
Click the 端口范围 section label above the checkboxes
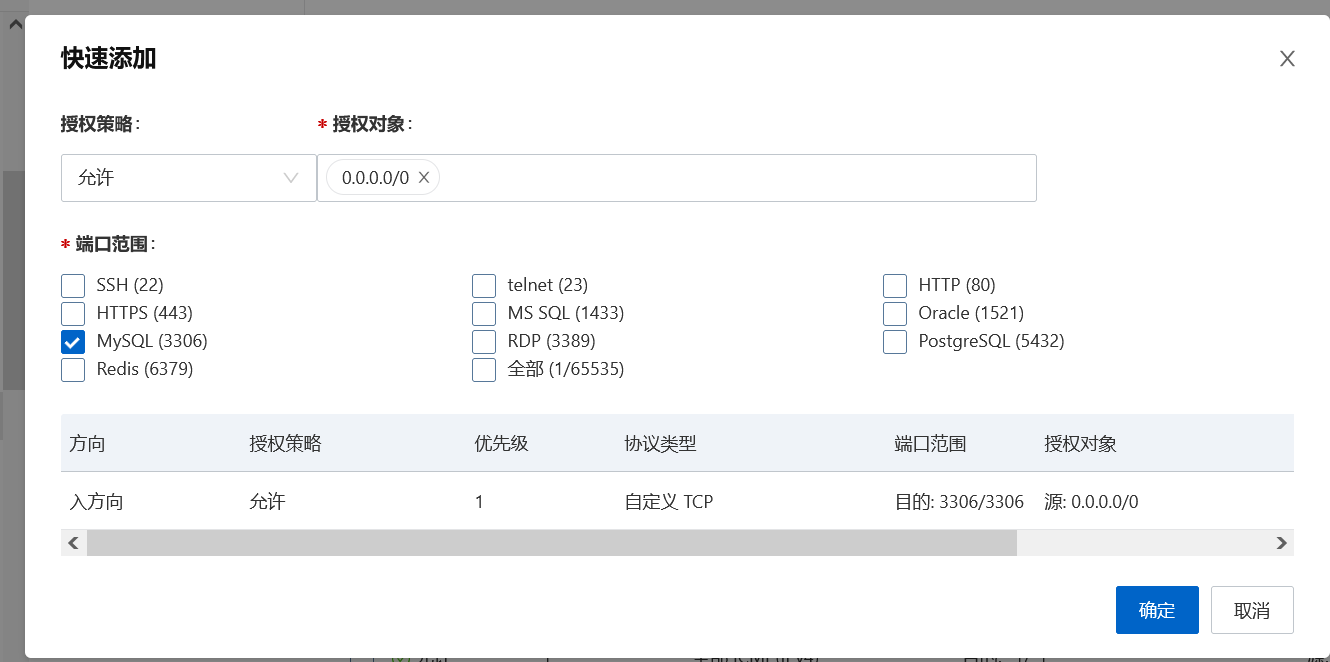(x=111, y=244)
